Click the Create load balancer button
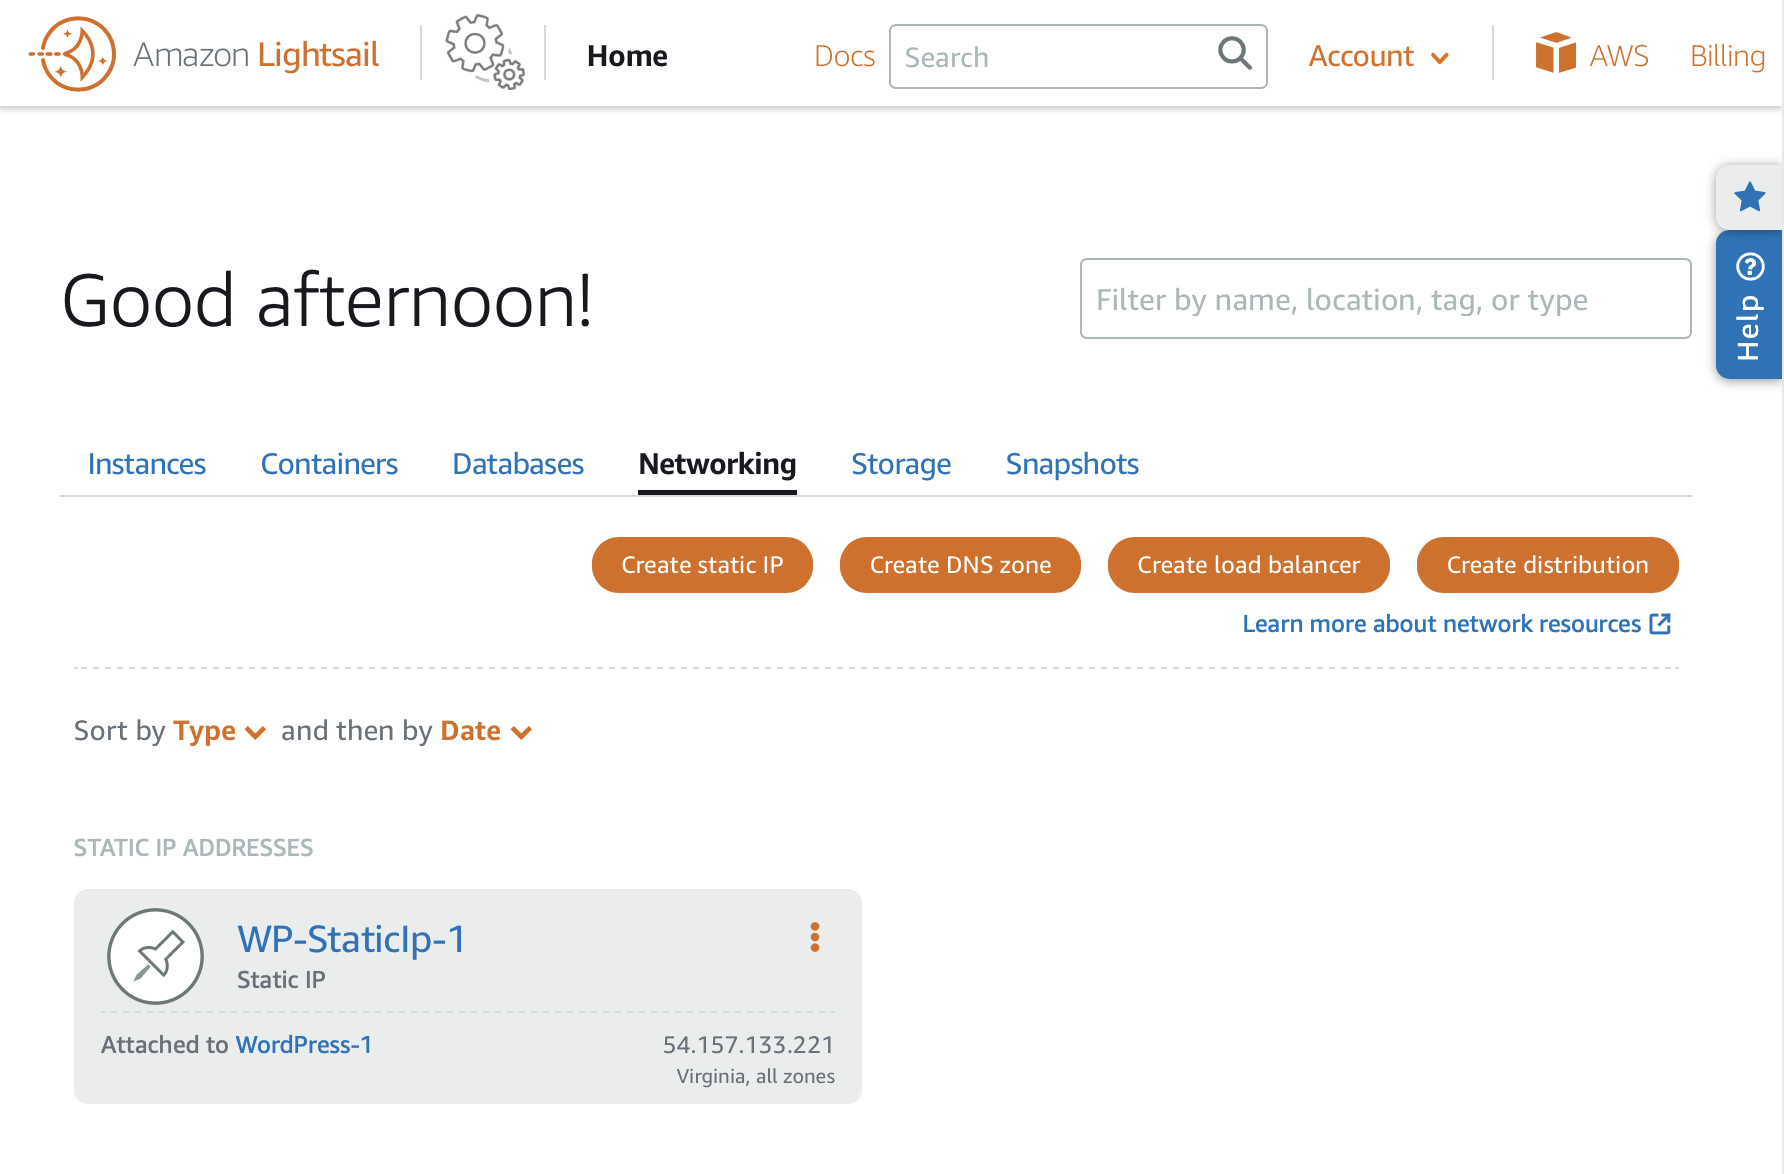Screen dimensions: 1784x1174 1248,565
